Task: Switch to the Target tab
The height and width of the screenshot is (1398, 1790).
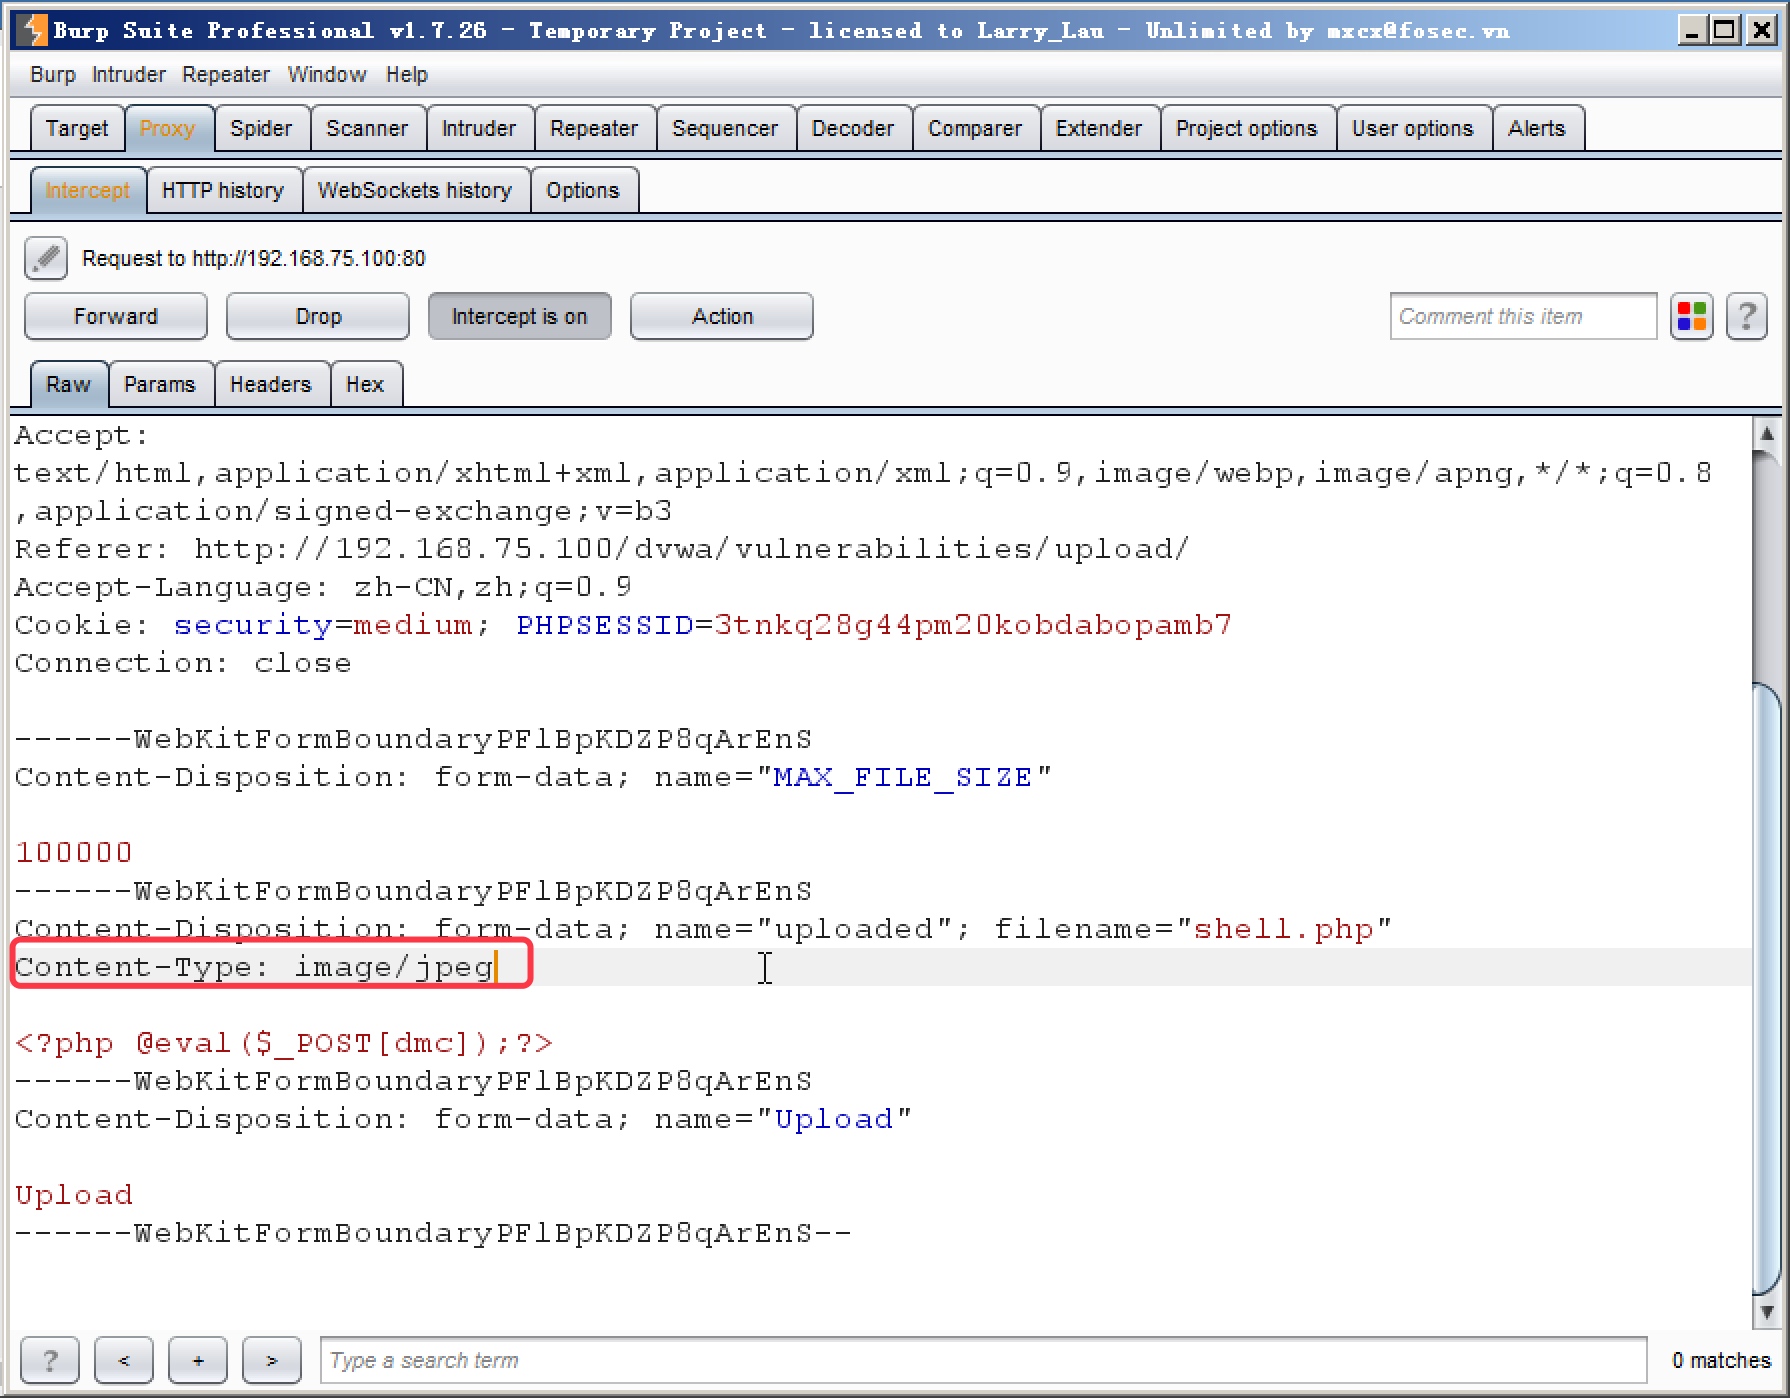Action: tap(77, 129)
